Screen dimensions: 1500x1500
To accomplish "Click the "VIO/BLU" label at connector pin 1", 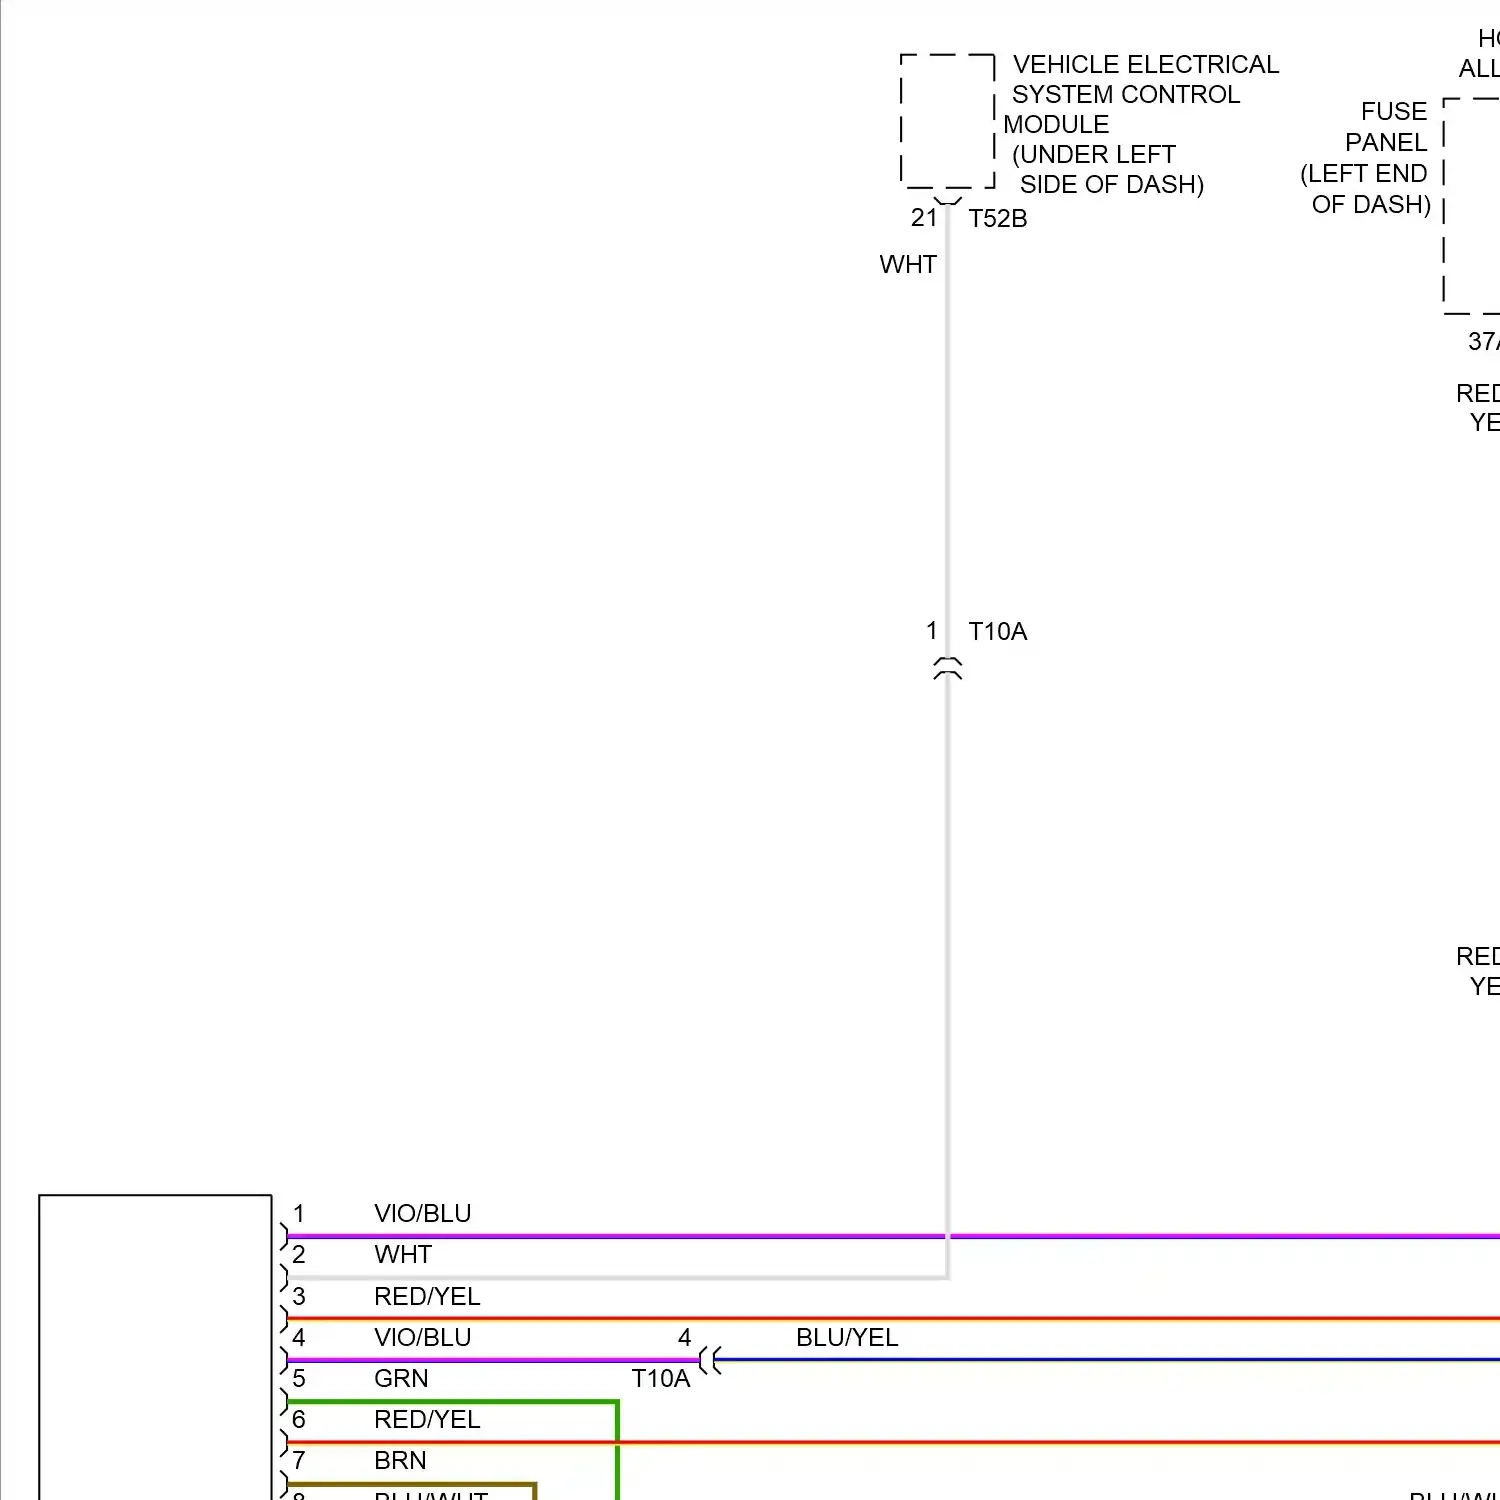I will (x=423, y=1214).
